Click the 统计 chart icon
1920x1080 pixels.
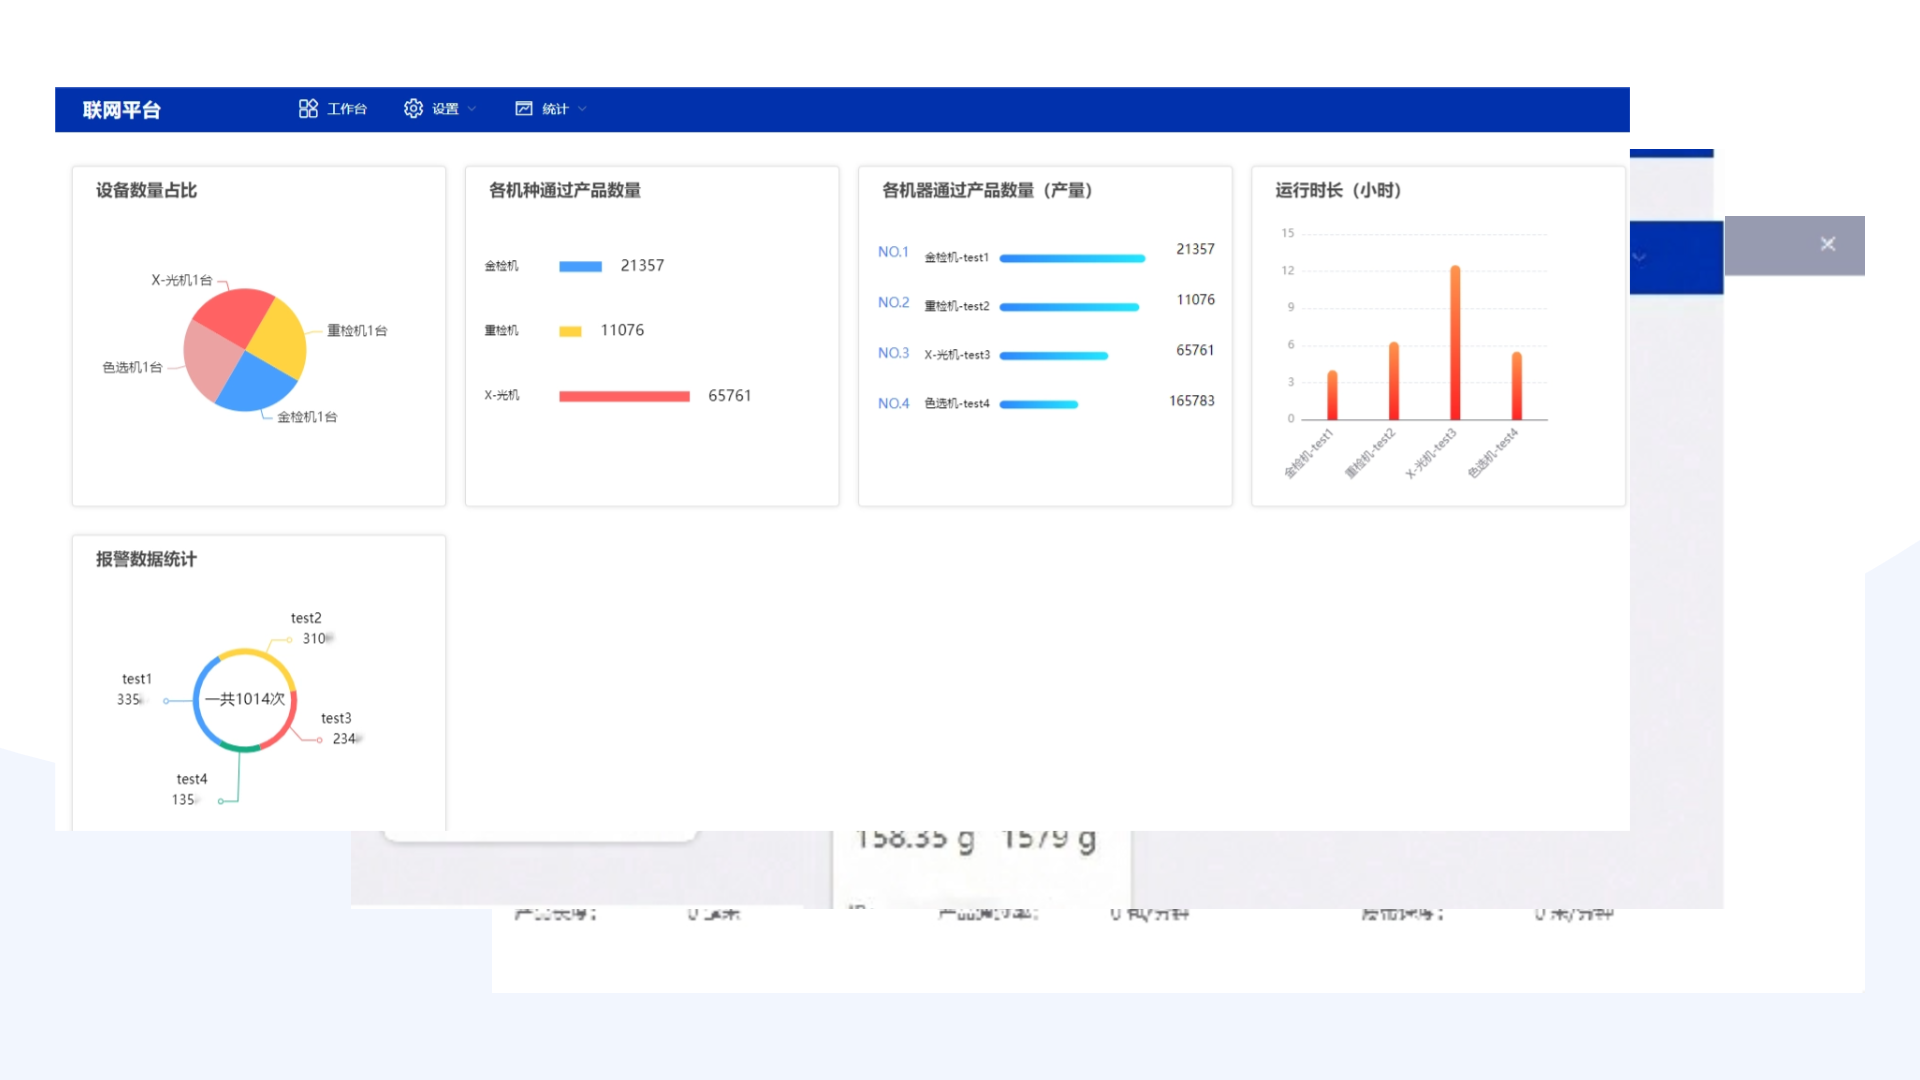523,108
